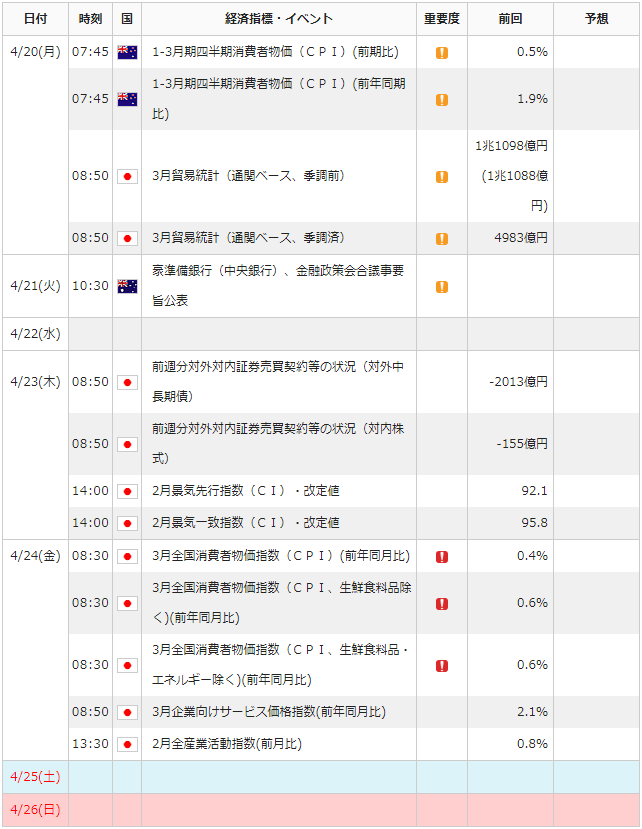This screenshot has width=642, height=829.
Task: Click red importance icon in 全国CPI 0.4% row
Action: pyautogui.click(x=442, y=557)
